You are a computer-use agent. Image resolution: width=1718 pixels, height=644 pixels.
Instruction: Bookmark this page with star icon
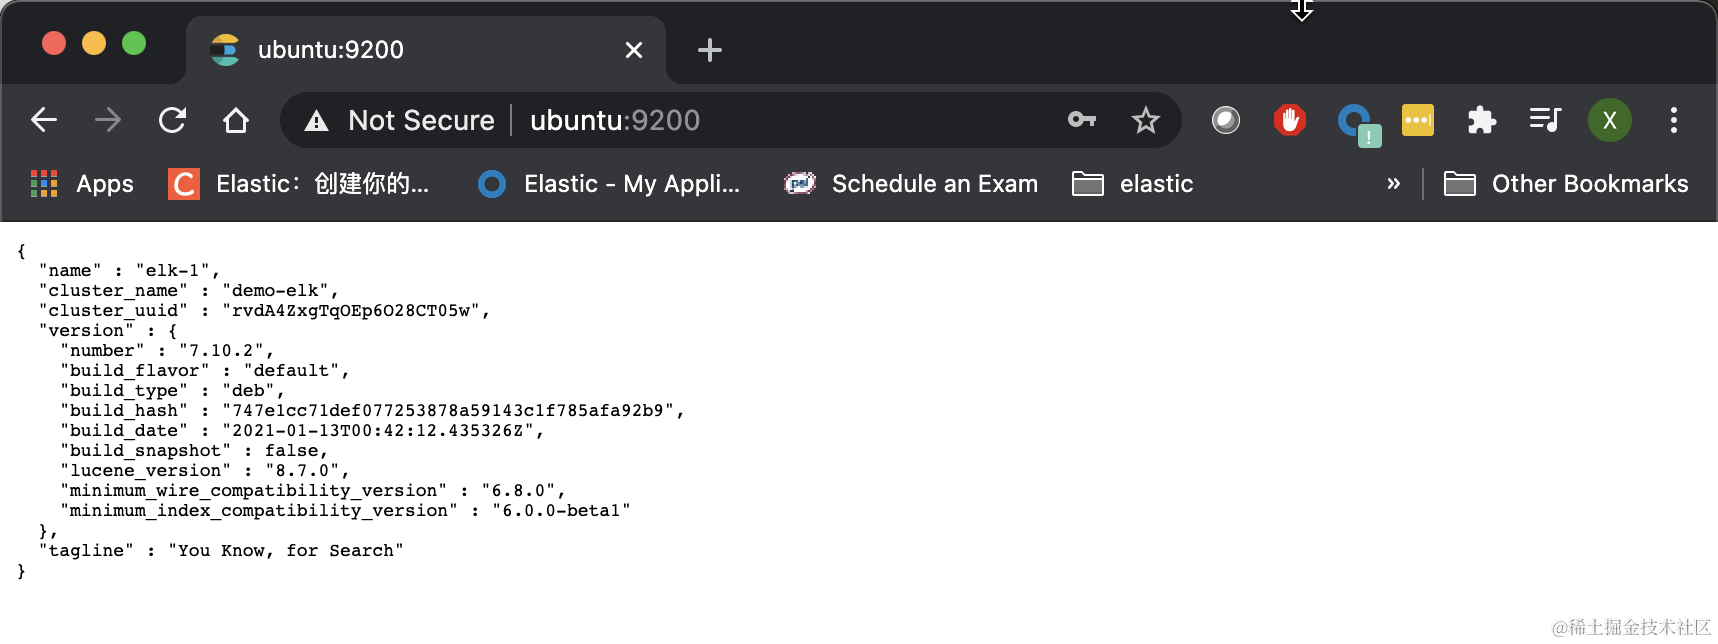point(1145,120)
